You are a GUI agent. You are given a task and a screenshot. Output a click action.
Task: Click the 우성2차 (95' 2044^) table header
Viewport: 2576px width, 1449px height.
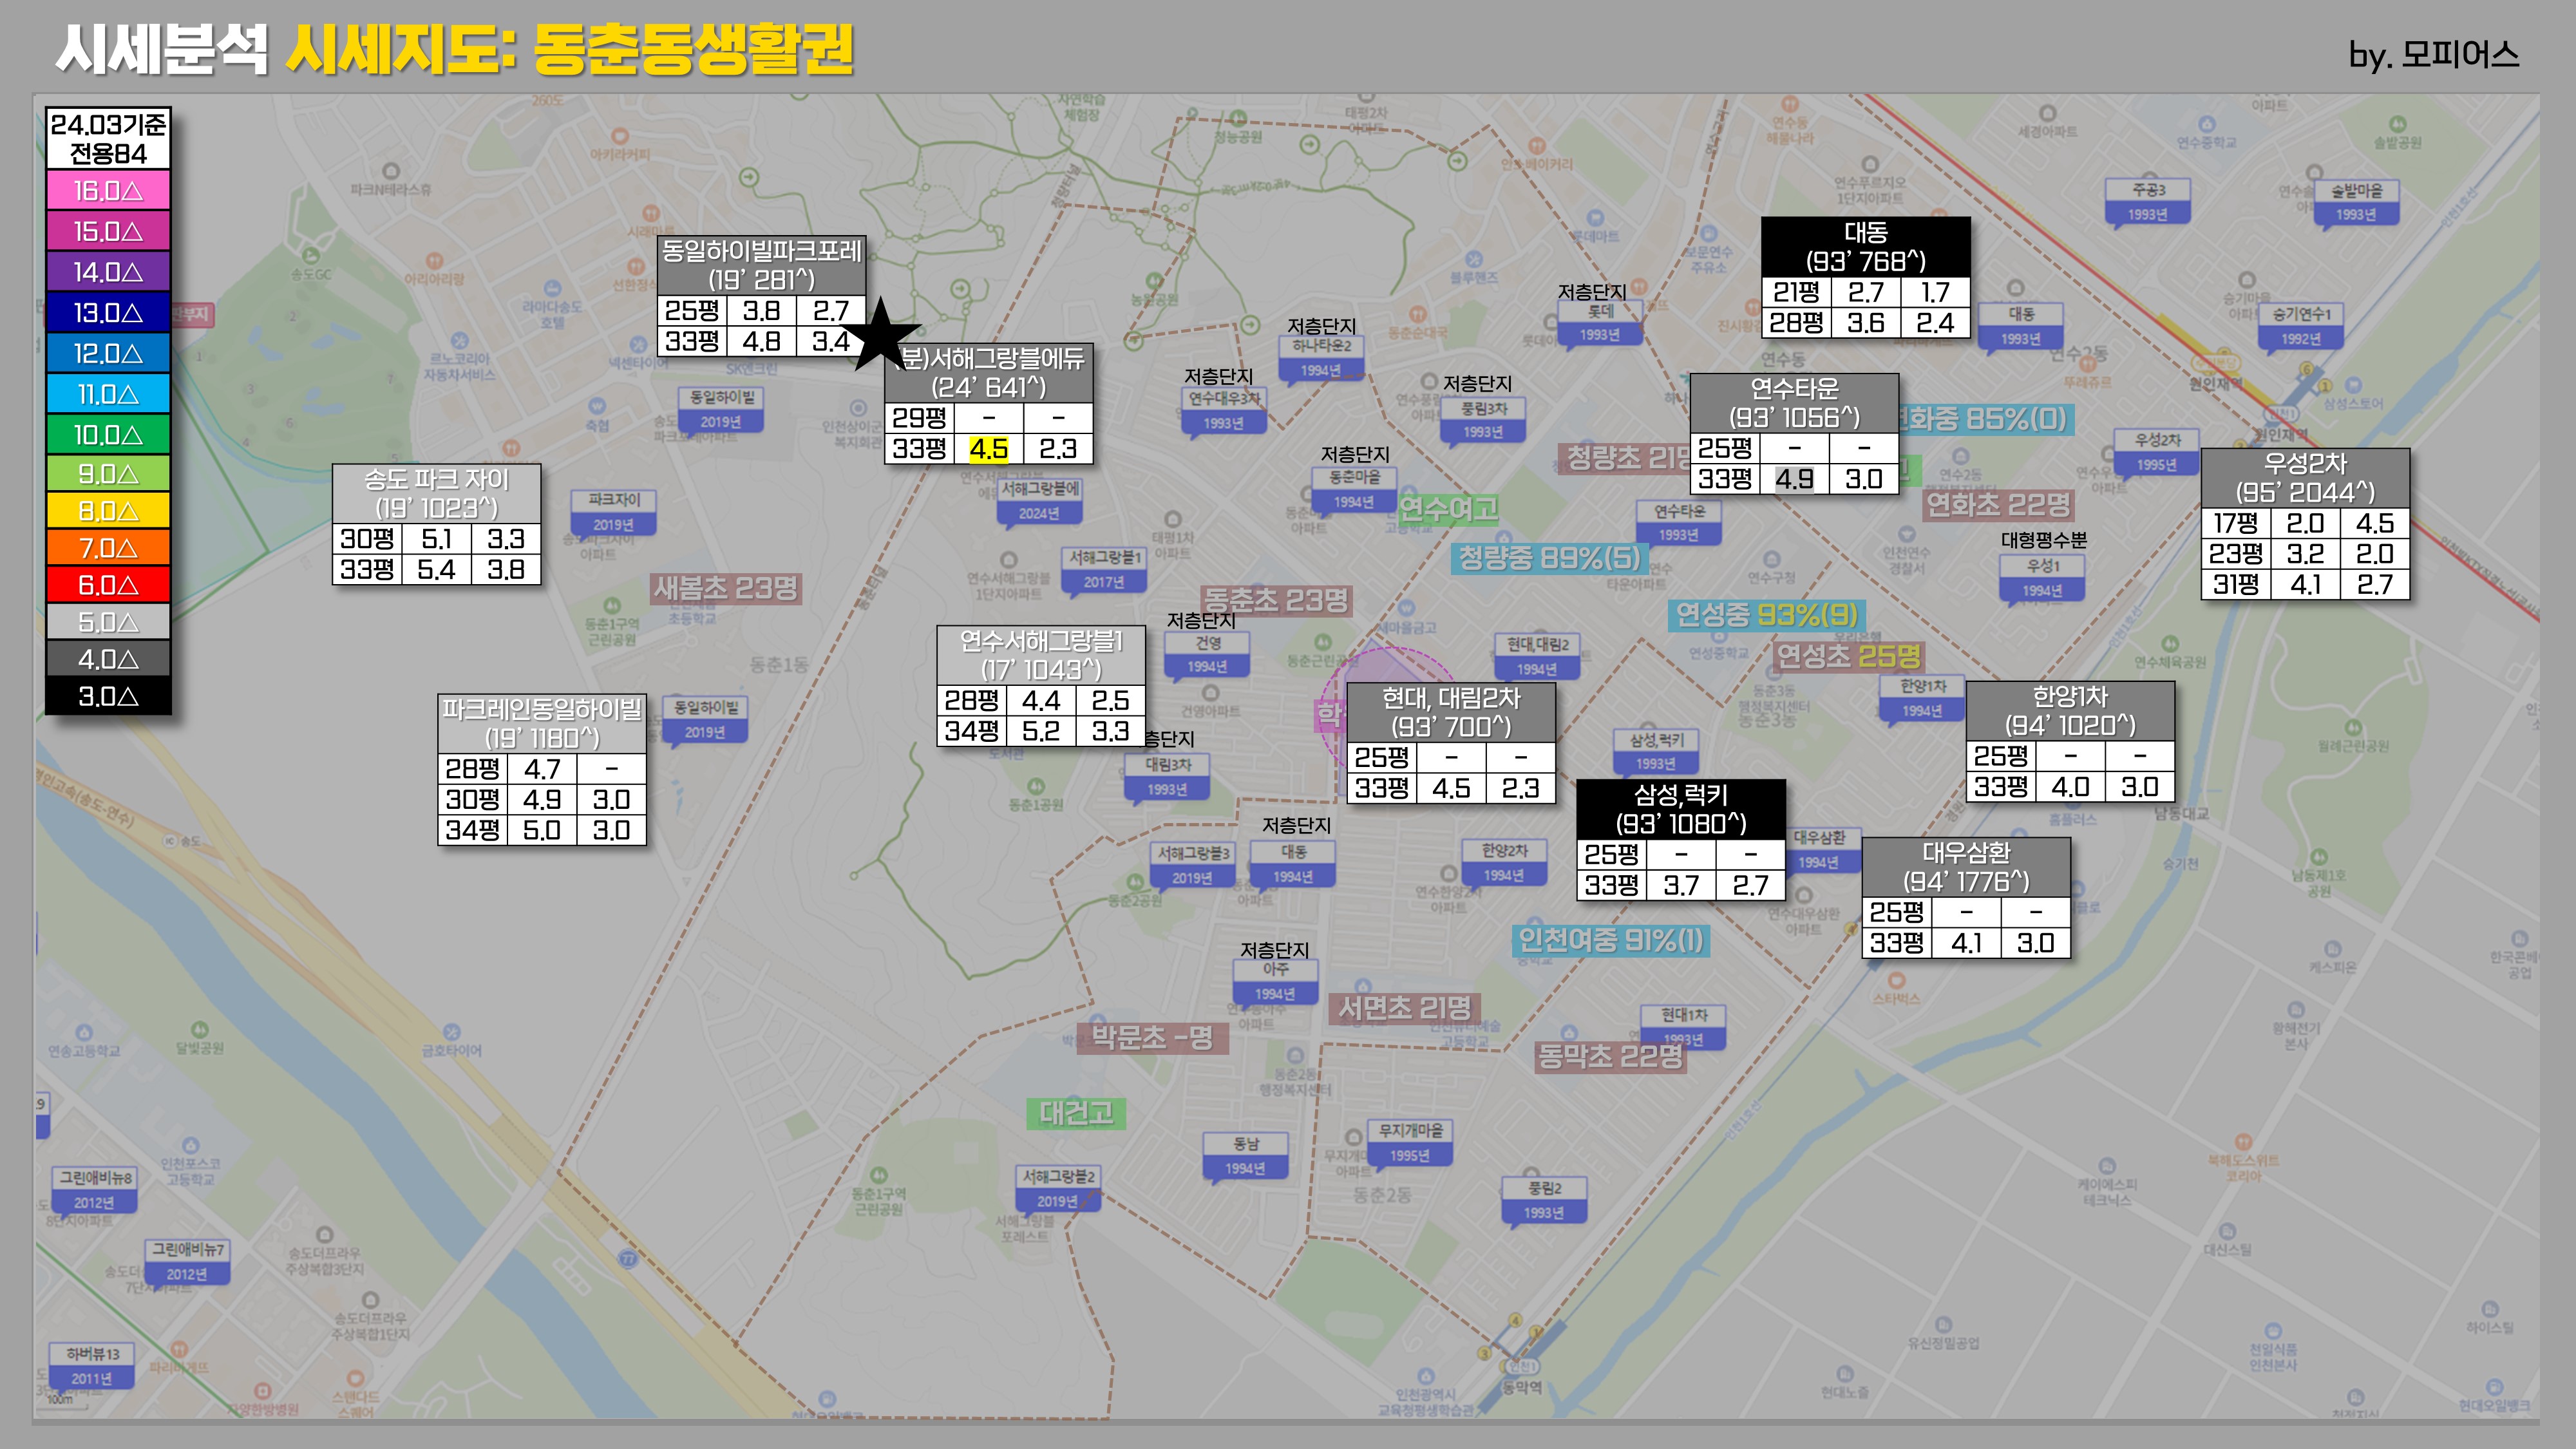tap(2305, 478)
